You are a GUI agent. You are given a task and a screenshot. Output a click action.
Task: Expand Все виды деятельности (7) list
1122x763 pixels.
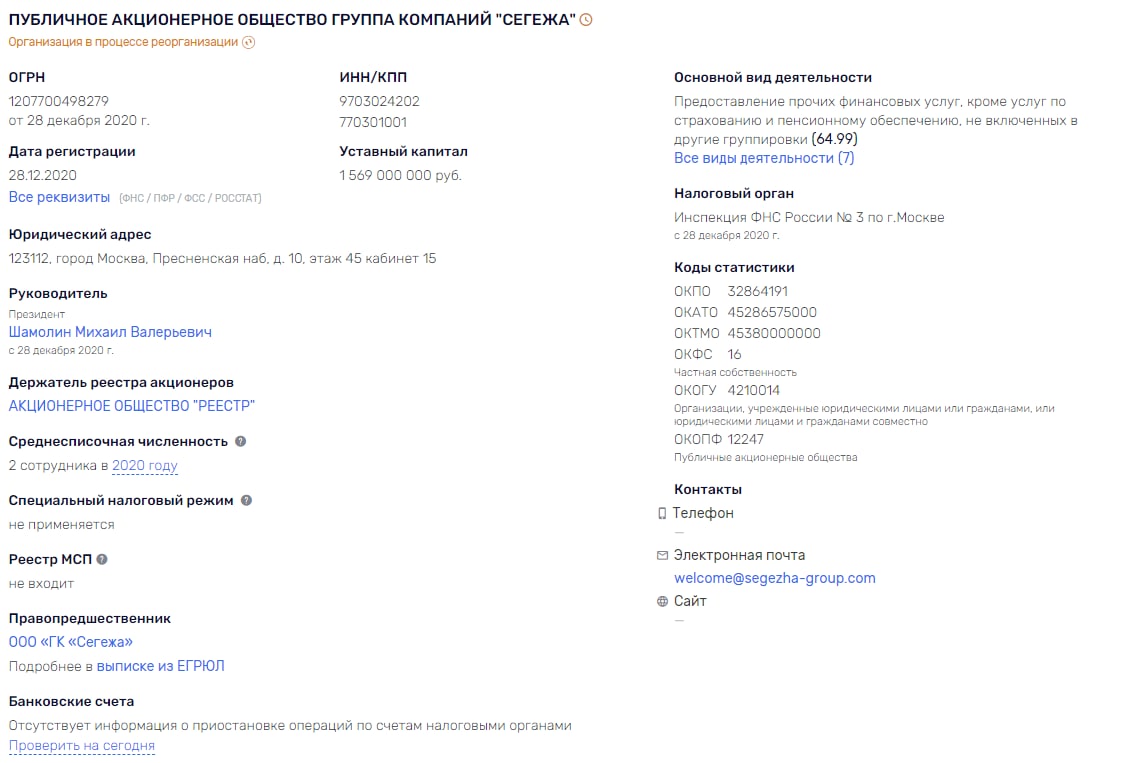tap(764, 158)
